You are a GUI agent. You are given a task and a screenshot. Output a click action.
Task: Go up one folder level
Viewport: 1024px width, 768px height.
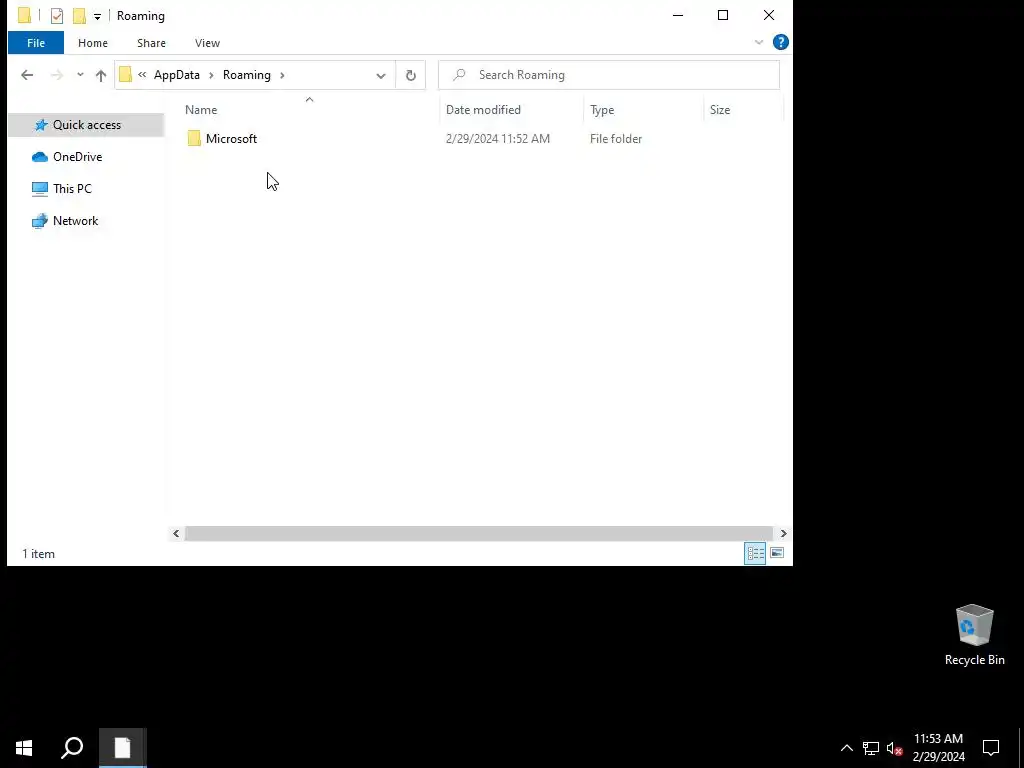point(101,75)
